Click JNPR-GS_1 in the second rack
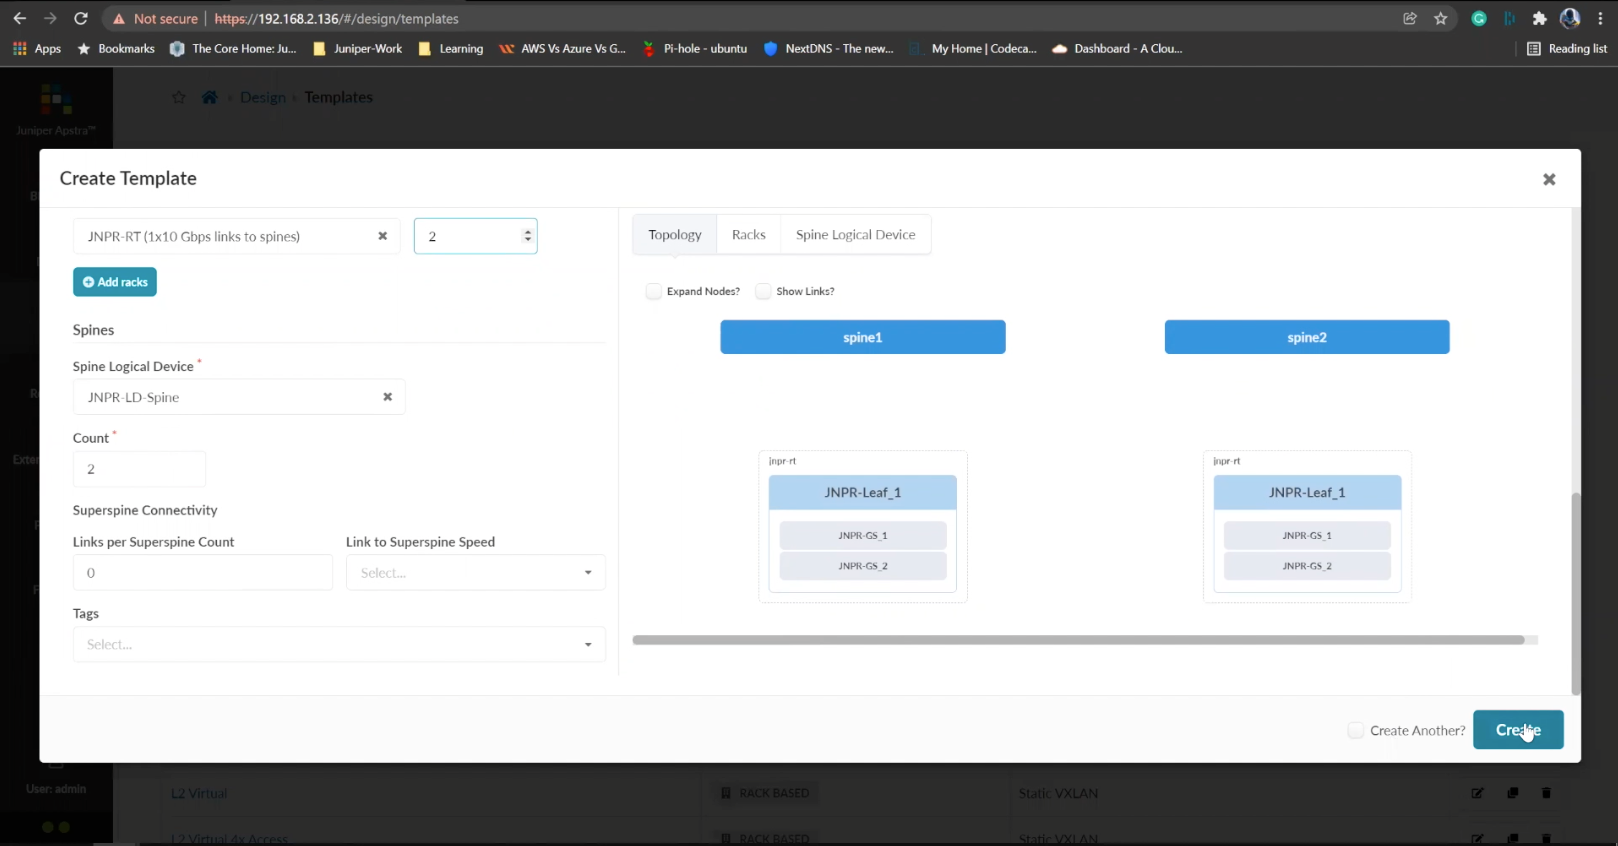The width and height of the screenshot is (1618, 846). 1307,536
